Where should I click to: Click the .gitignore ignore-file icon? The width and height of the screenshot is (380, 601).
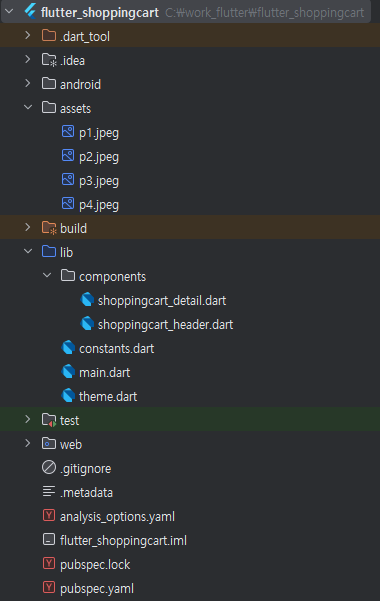click(x=49, y=468)
